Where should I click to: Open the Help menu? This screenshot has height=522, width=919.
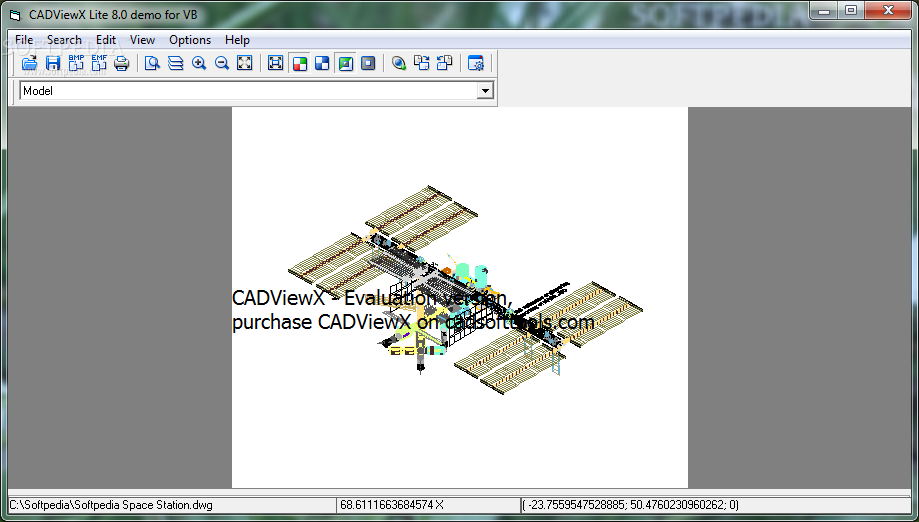point(237,40)
